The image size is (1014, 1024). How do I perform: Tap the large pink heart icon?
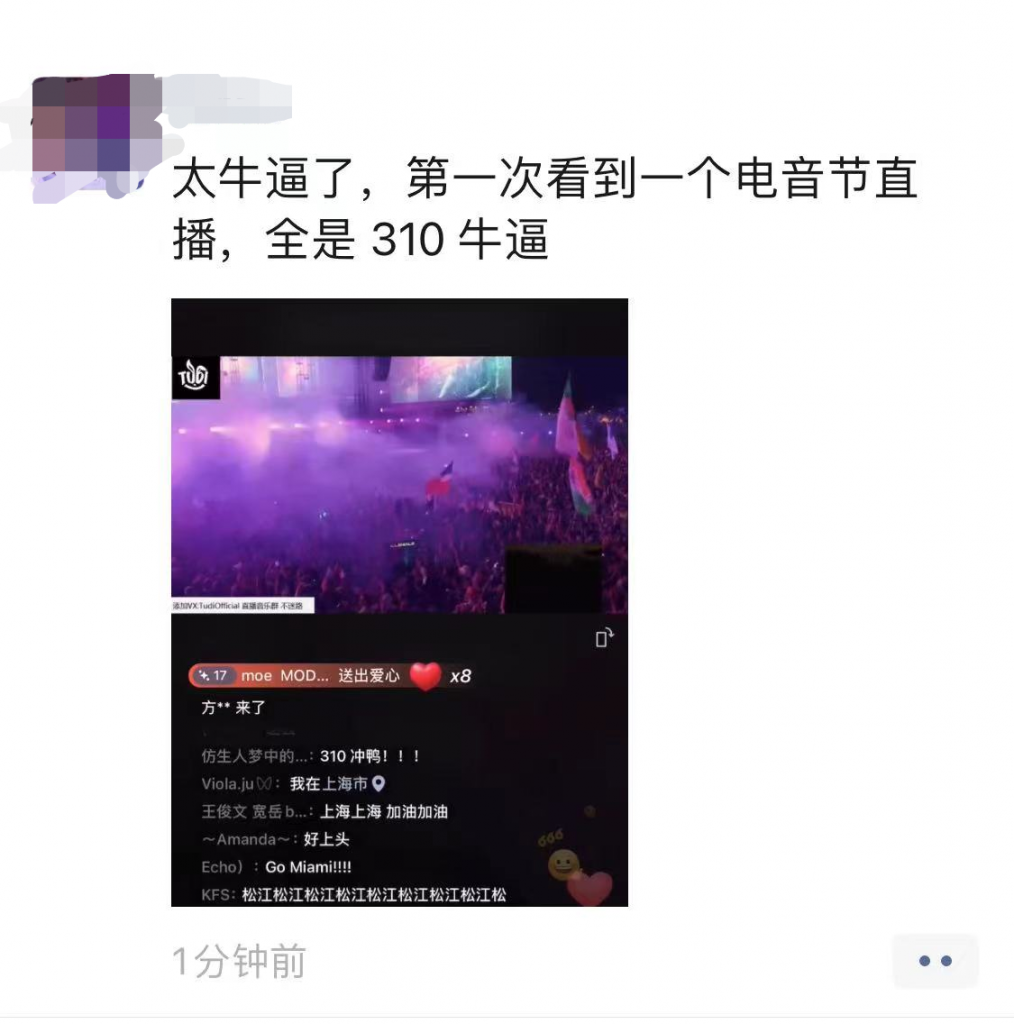tap(590, 888)
